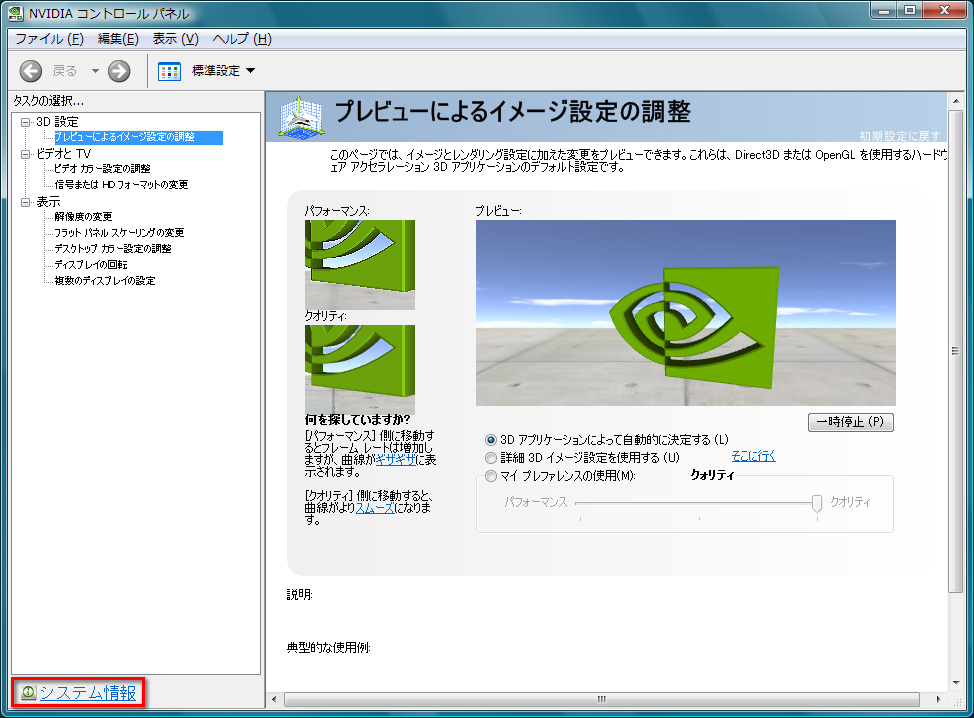Click the スムーズ link
The image size is (974, 718).
(375, 508)
